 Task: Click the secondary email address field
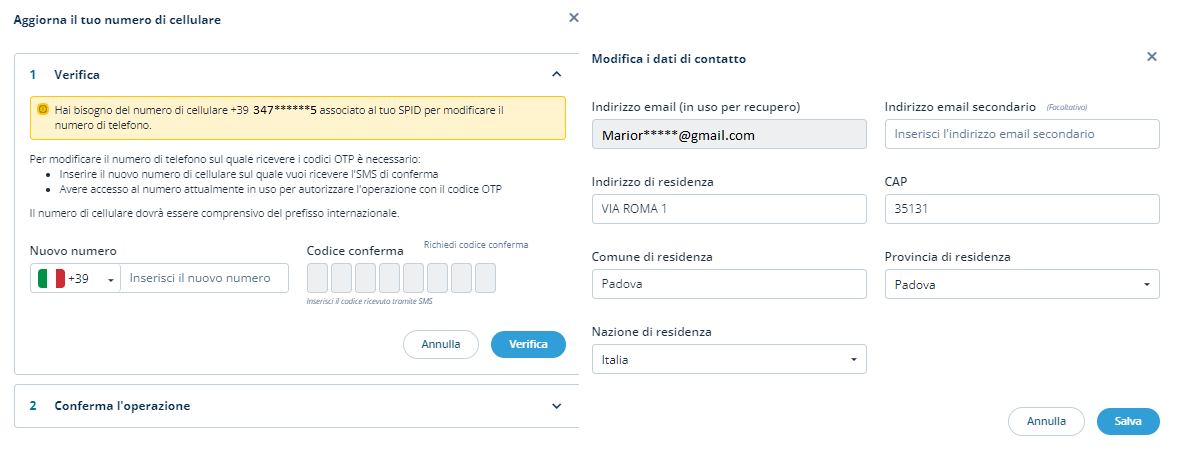[1022, 134]
